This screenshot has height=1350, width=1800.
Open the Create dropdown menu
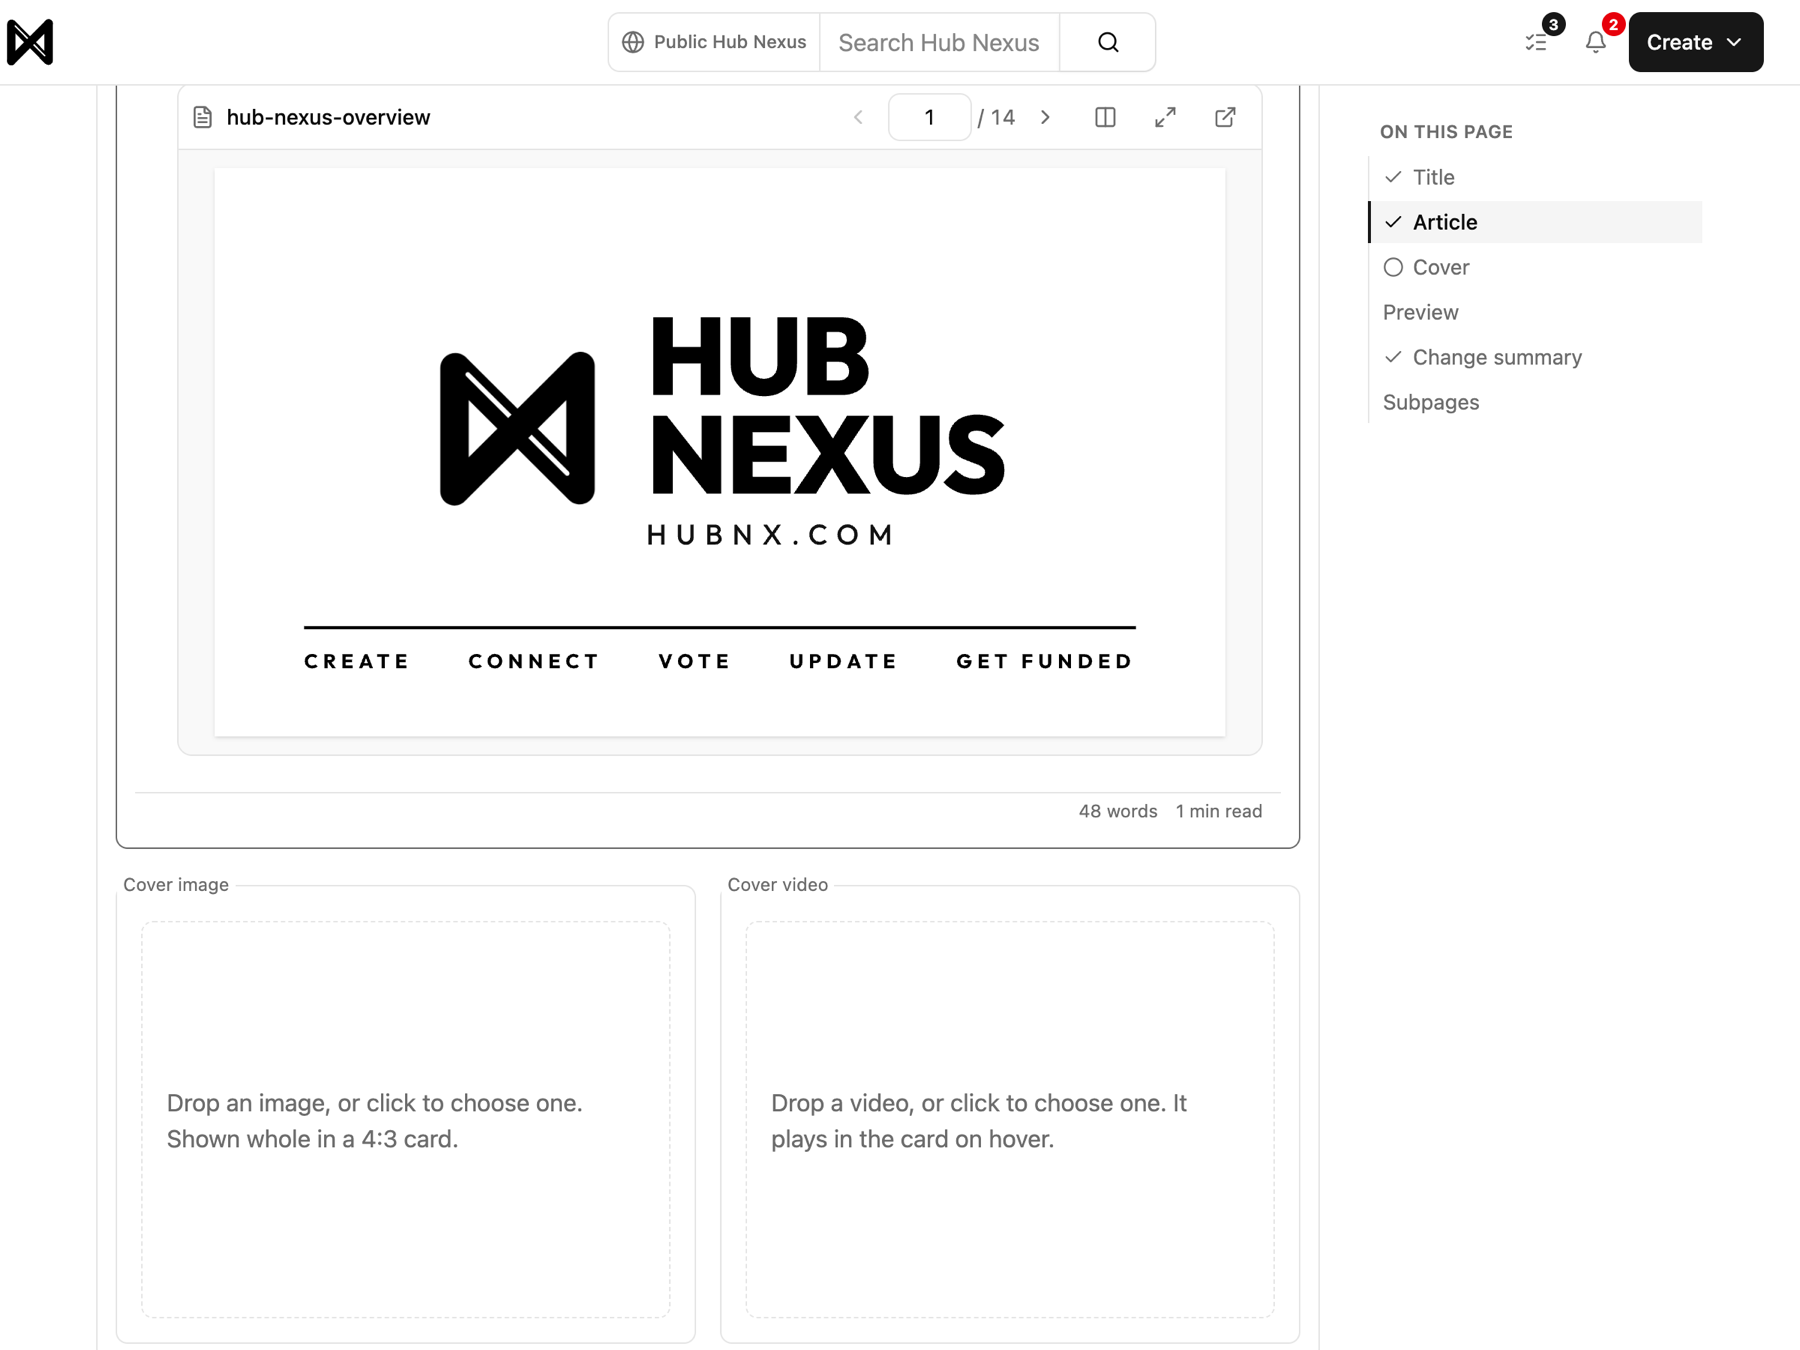(1695, 42)
